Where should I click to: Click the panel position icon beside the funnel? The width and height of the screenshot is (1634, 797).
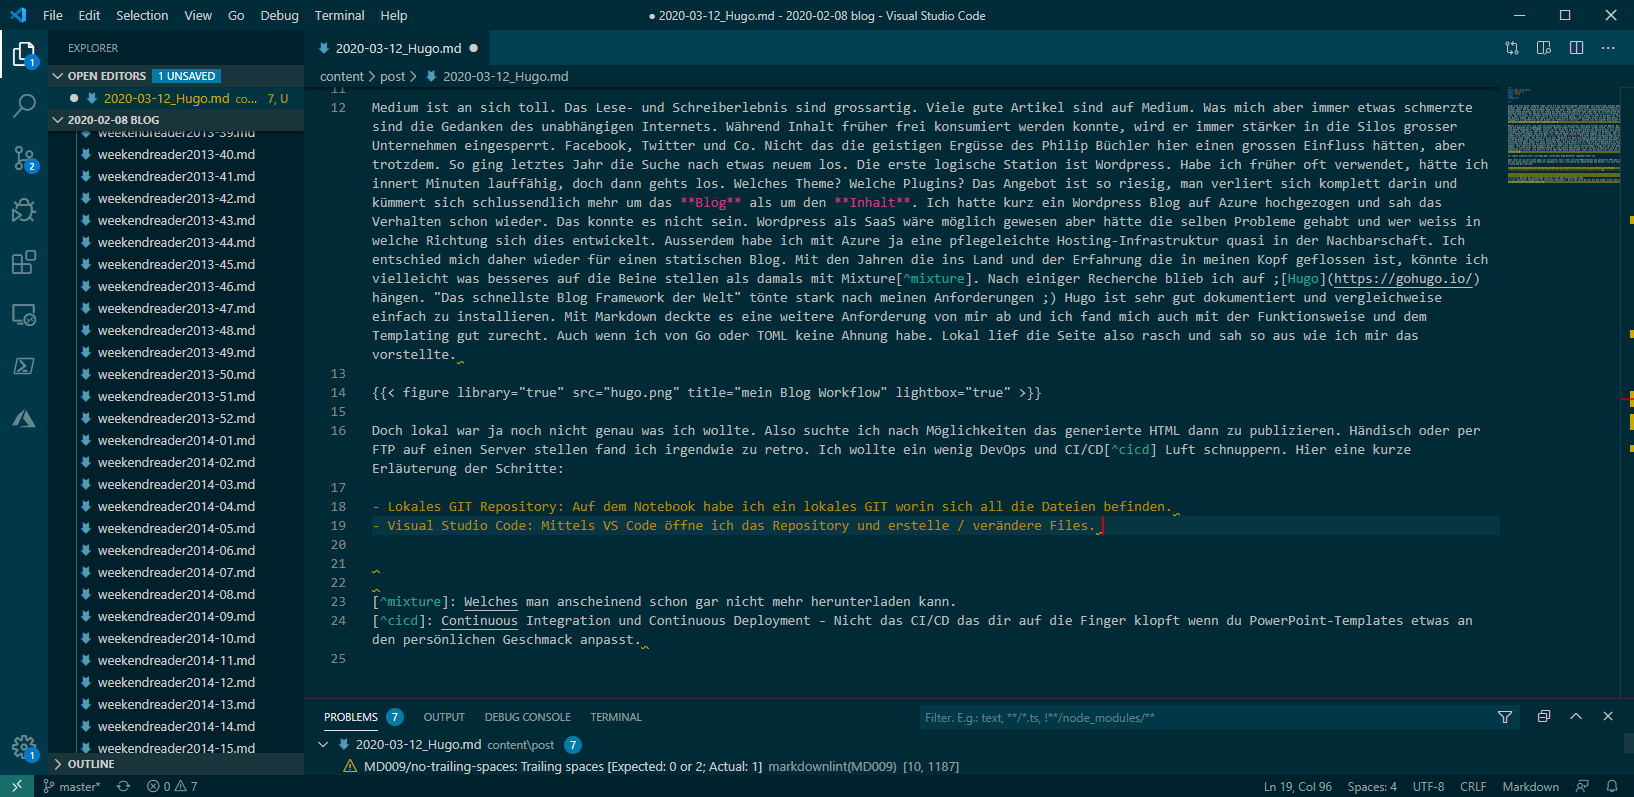click(x=1544, y=717)
